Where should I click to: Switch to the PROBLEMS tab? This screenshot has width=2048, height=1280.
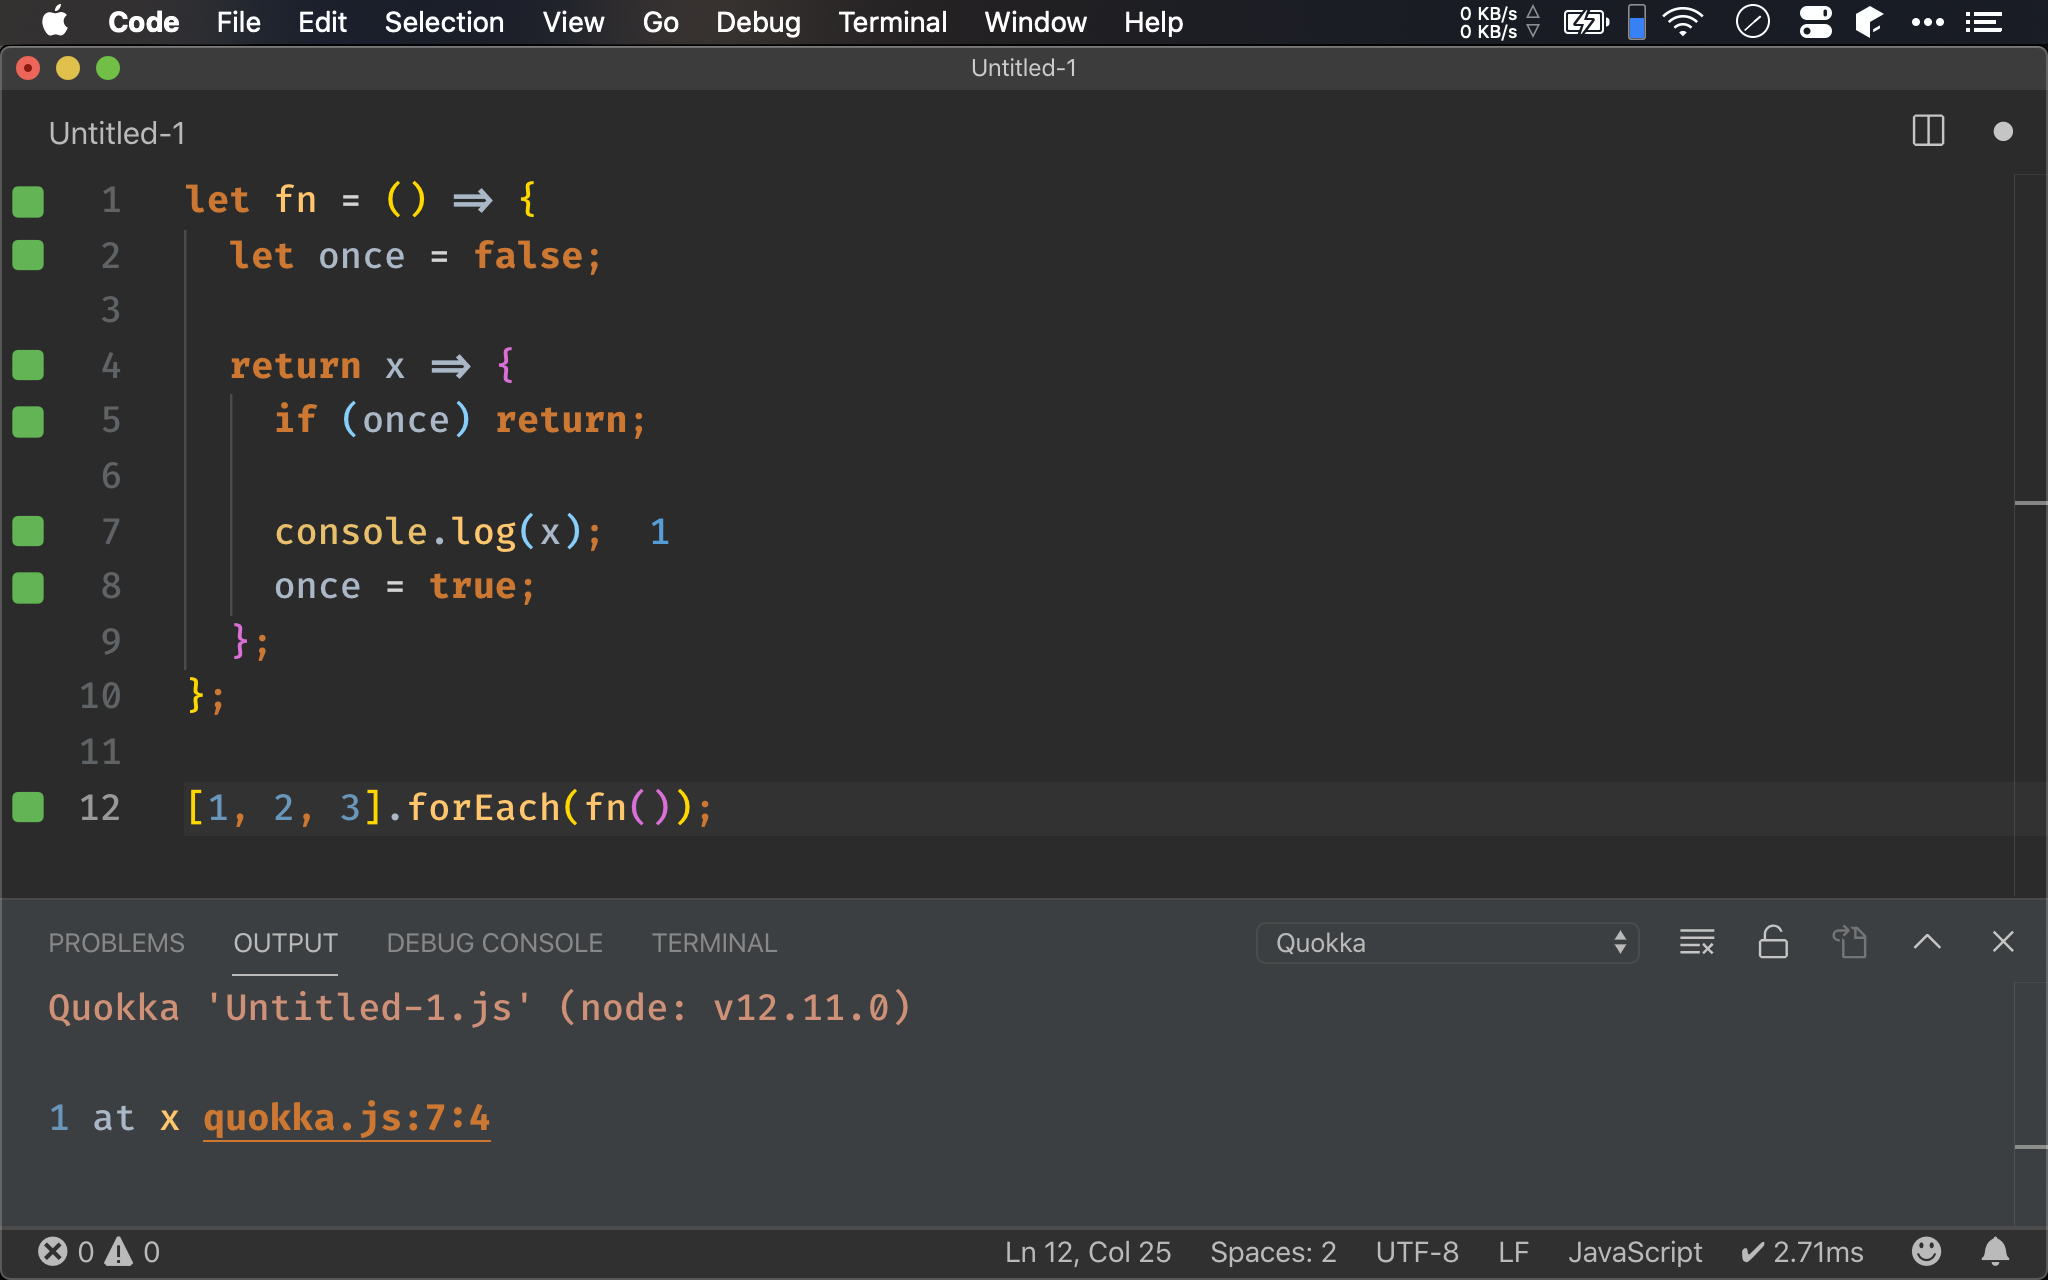(x=116, y=943)
